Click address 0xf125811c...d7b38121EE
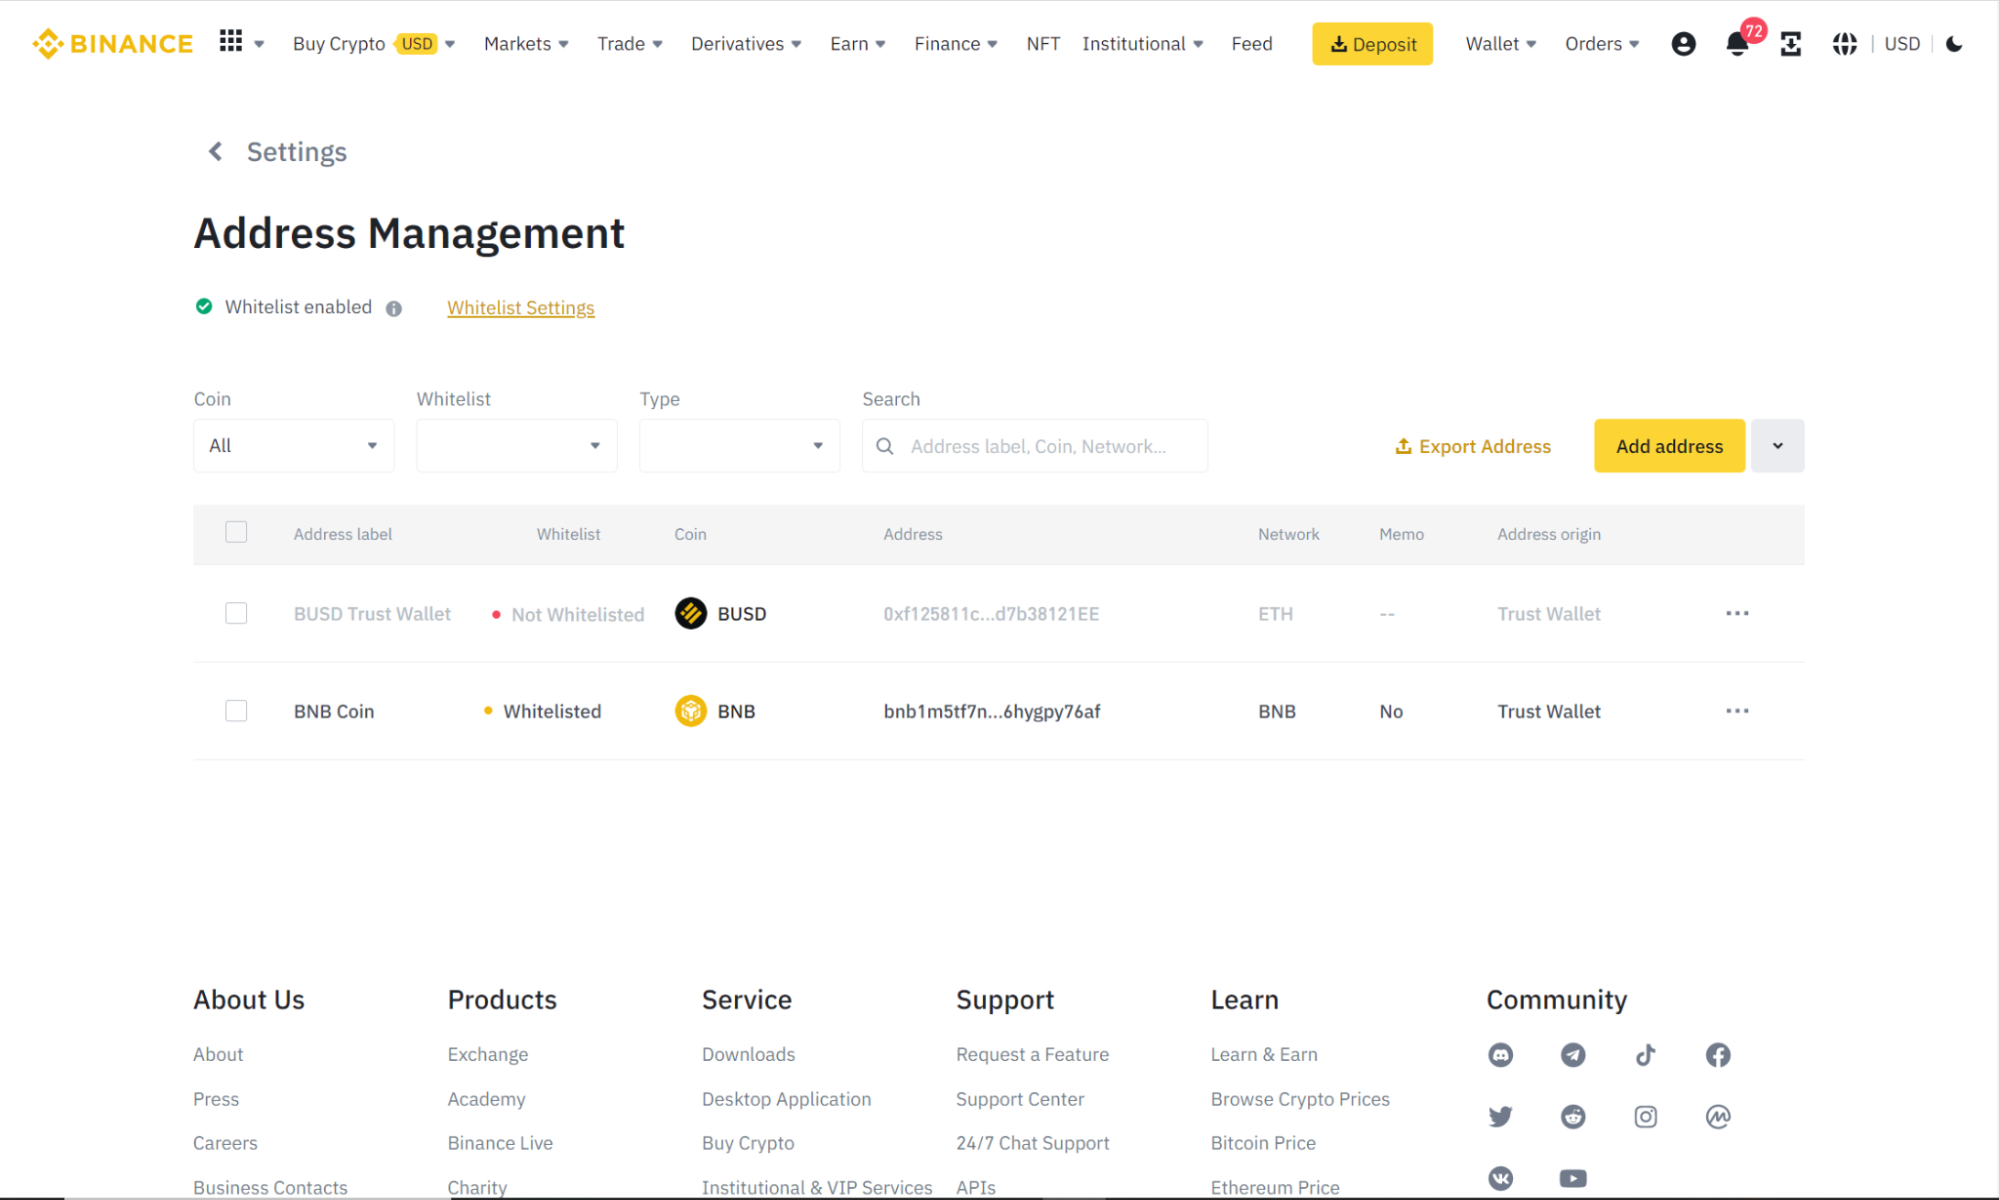Viewport: 1999px width, 1200px height. pos(991,614)
